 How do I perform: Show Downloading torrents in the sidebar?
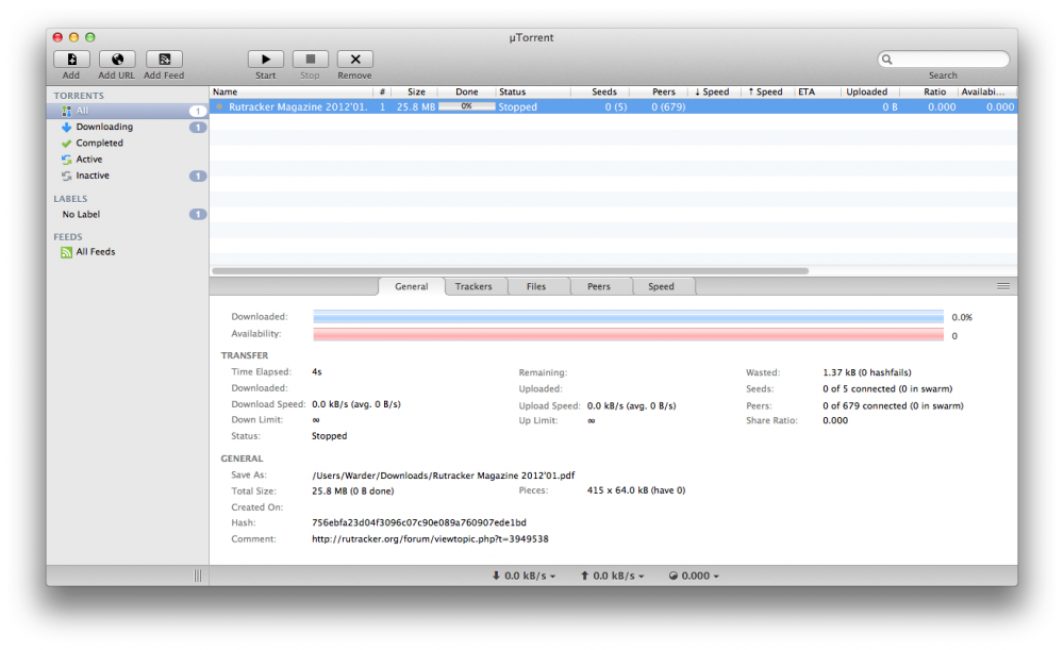(x=128, y=127)
